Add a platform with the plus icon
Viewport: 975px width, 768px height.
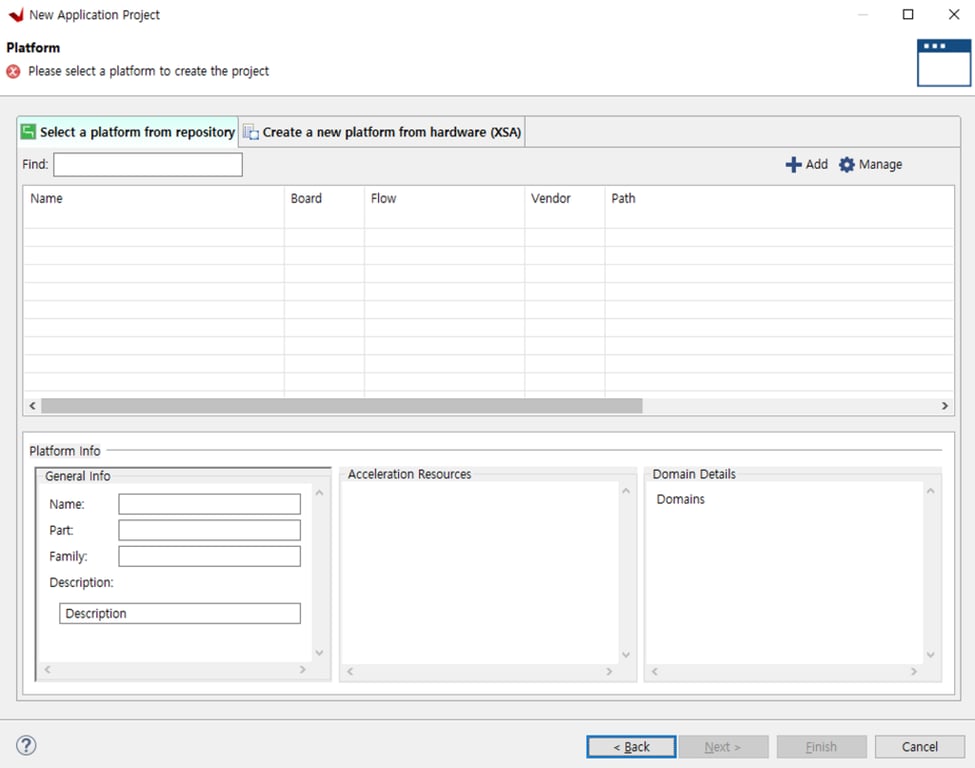[806, 165]
